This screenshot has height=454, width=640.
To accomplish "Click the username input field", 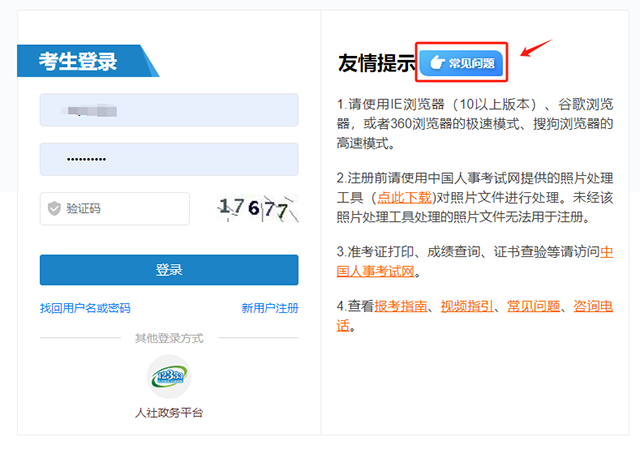I will click(x=169, y=110).
